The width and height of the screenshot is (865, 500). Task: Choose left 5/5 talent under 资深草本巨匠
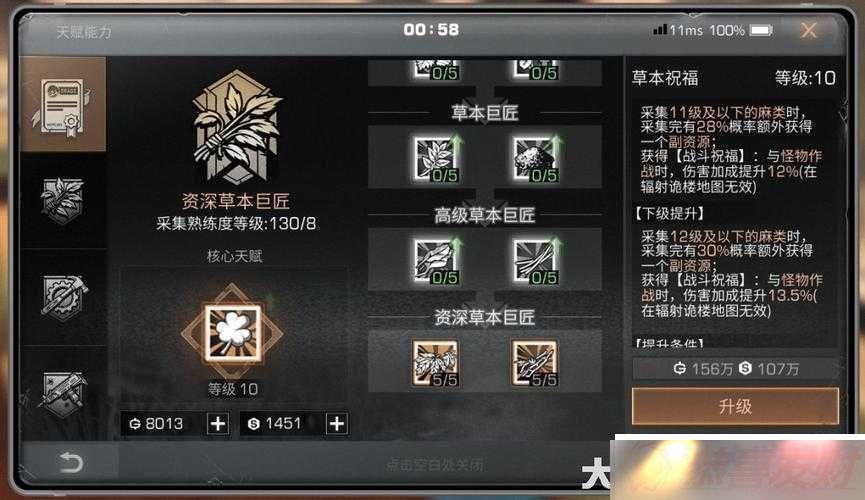436,363
